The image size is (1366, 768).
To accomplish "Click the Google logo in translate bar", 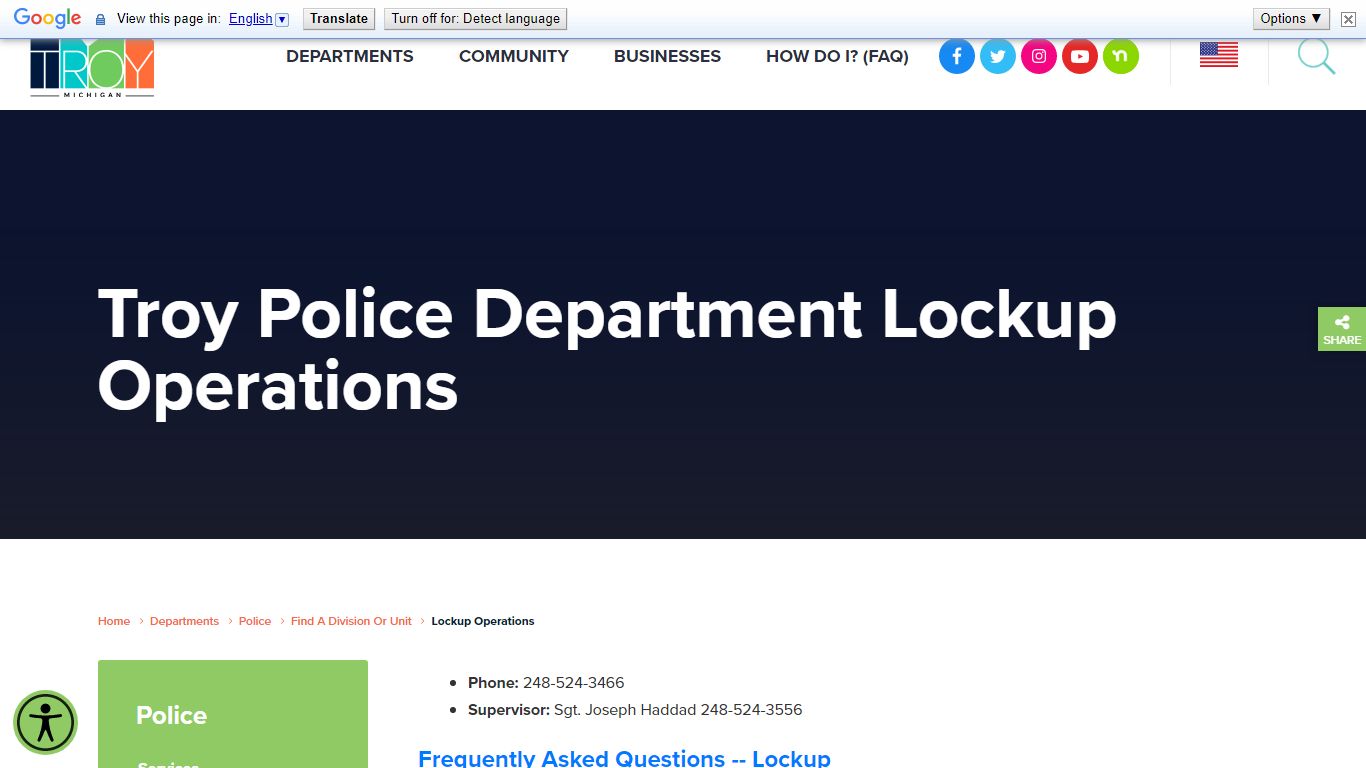I will 47,18.
